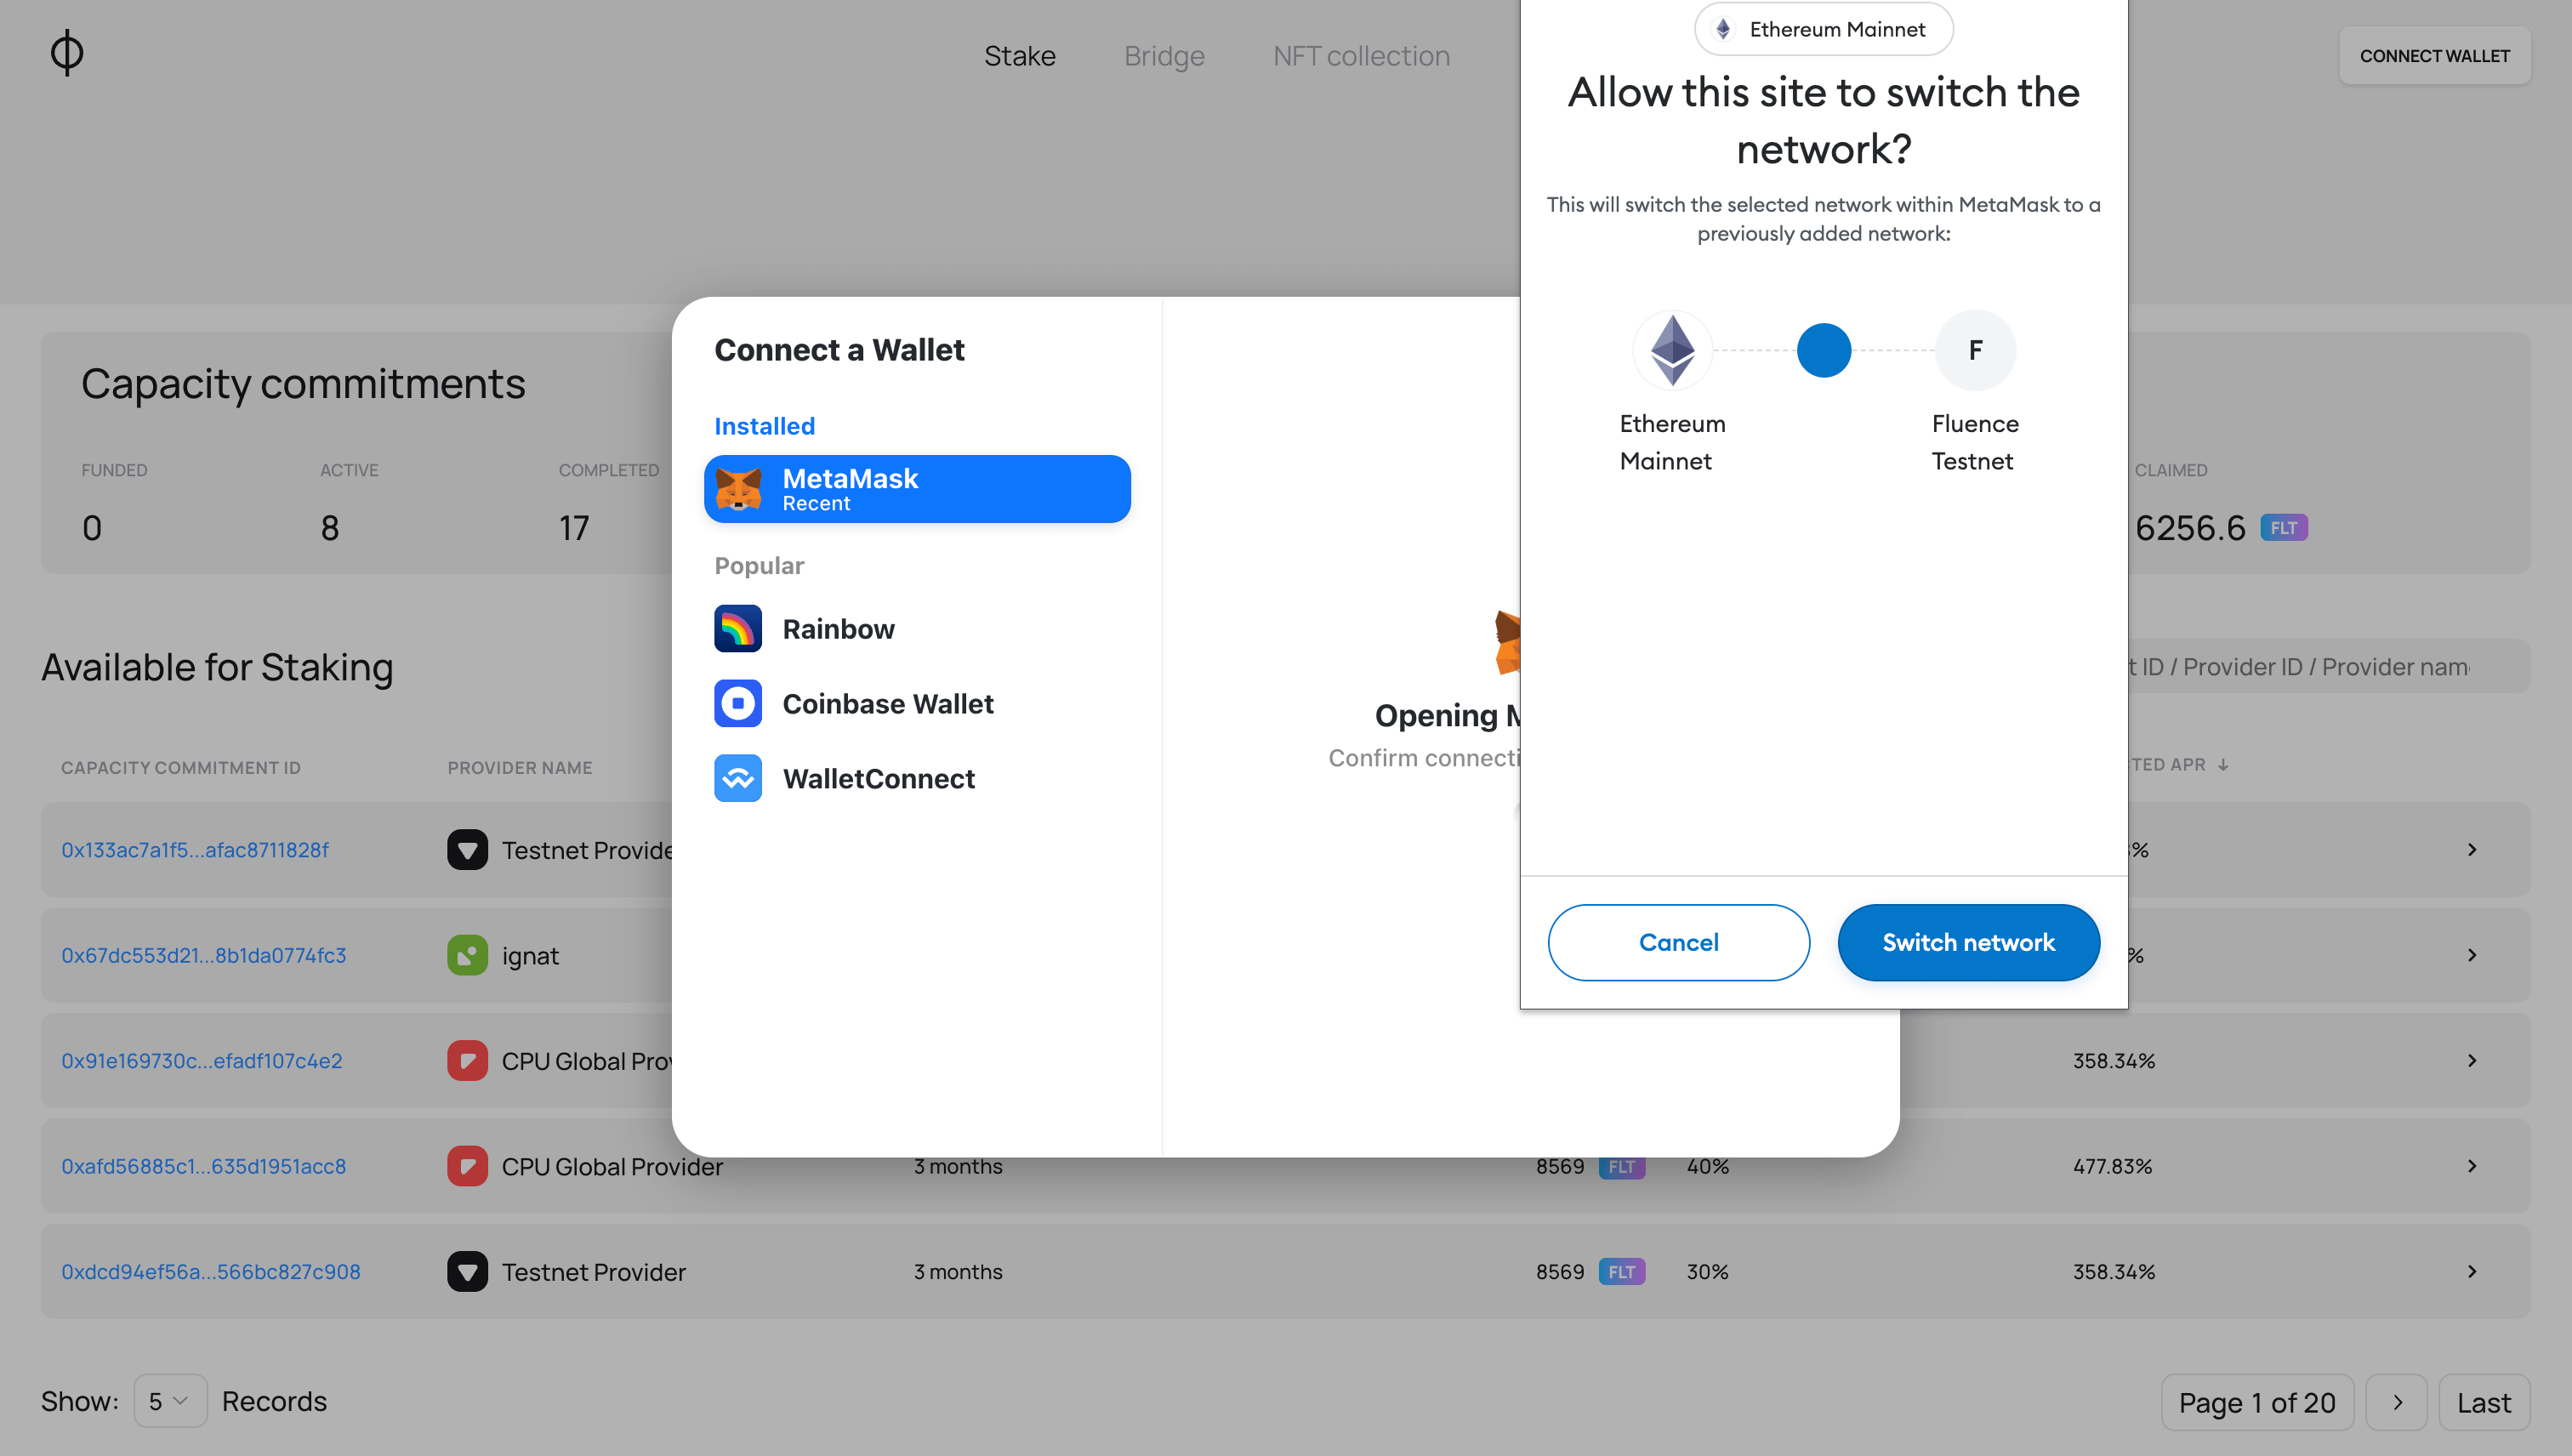Choose the Rainbow wallet option

[838, 628]
